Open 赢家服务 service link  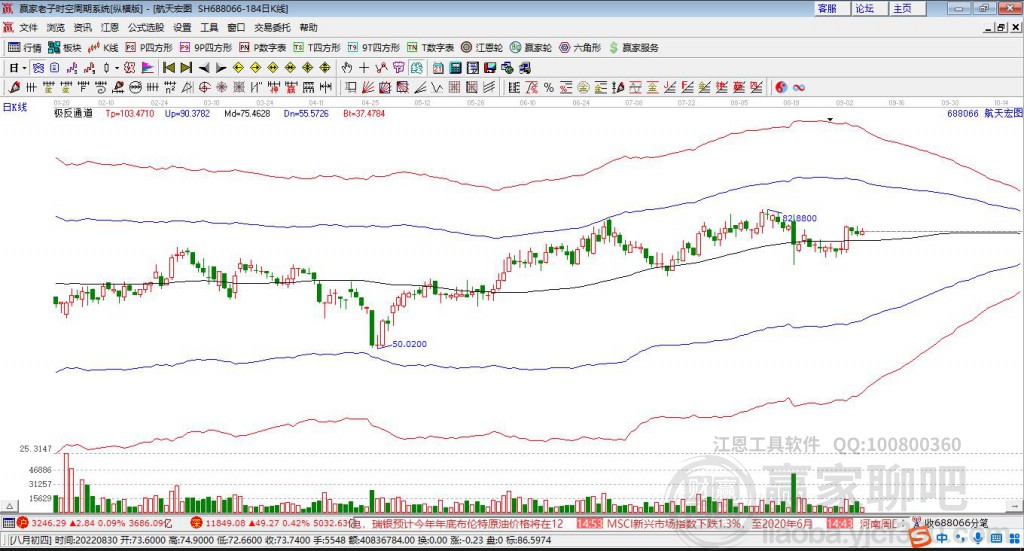[633, 48]
